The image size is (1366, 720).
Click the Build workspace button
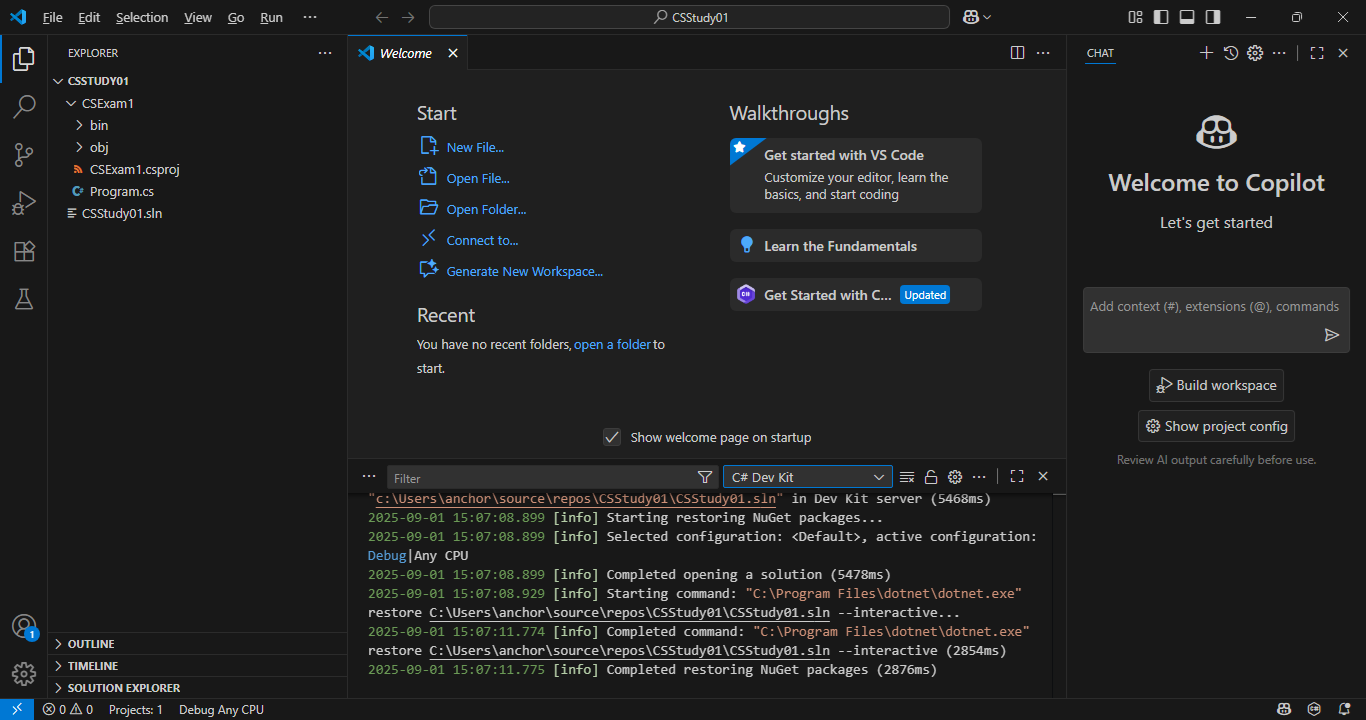click(1216, 385)
